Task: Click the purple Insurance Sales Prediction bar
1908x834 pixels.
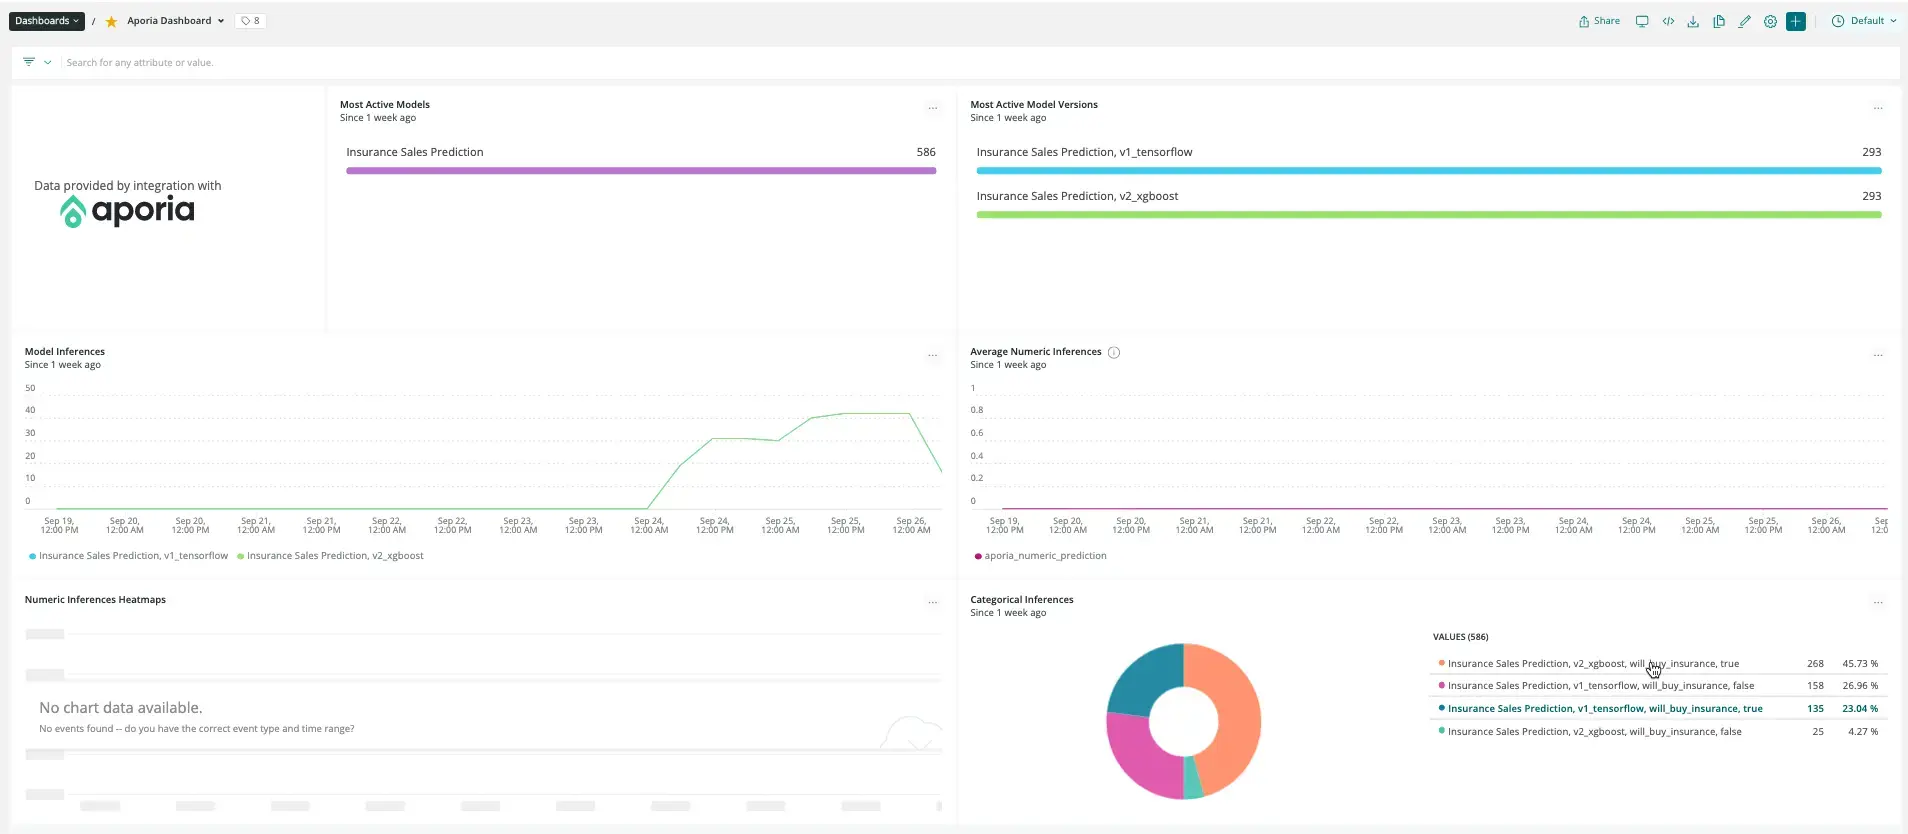Action: pyautogui.click(x=641, y=171)
